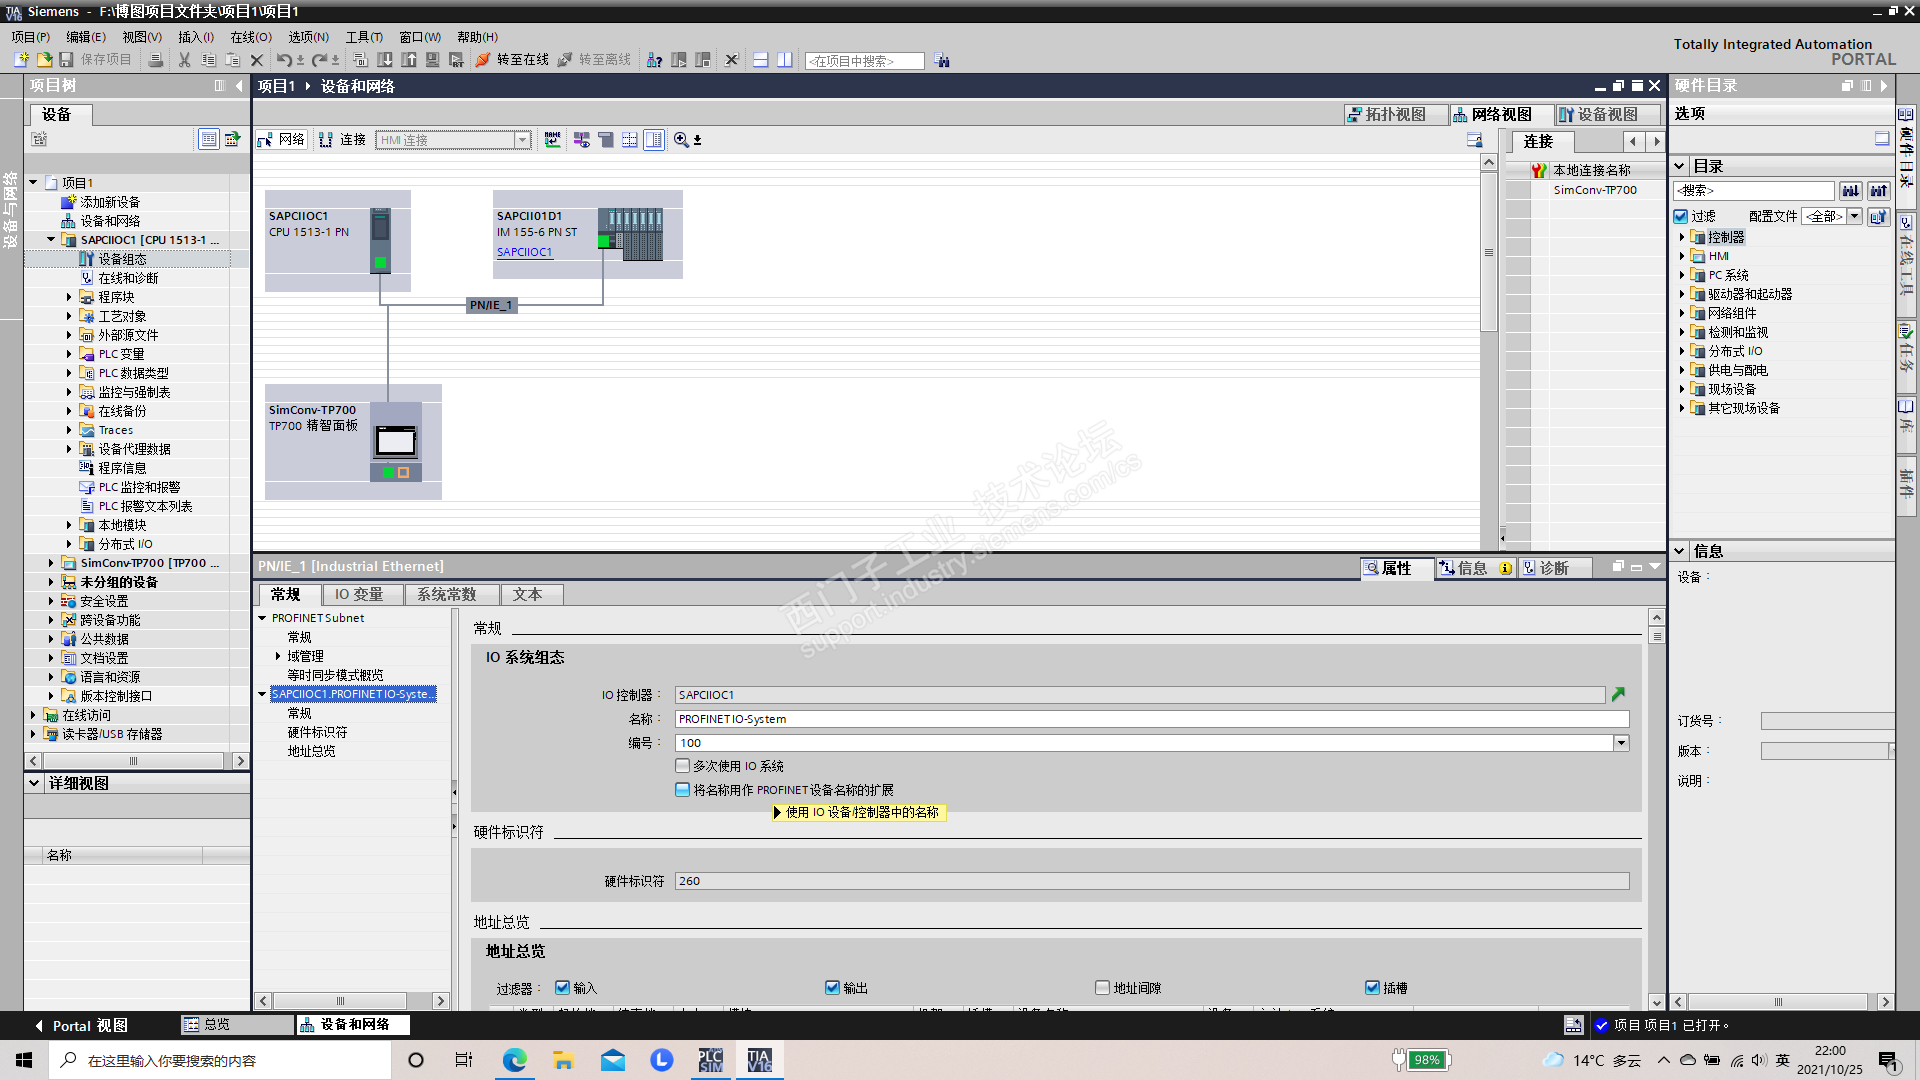The image size is (1920, 1080).
Task: Click 转至在线 (Go online) toolbar button
Action: (512, 60)
